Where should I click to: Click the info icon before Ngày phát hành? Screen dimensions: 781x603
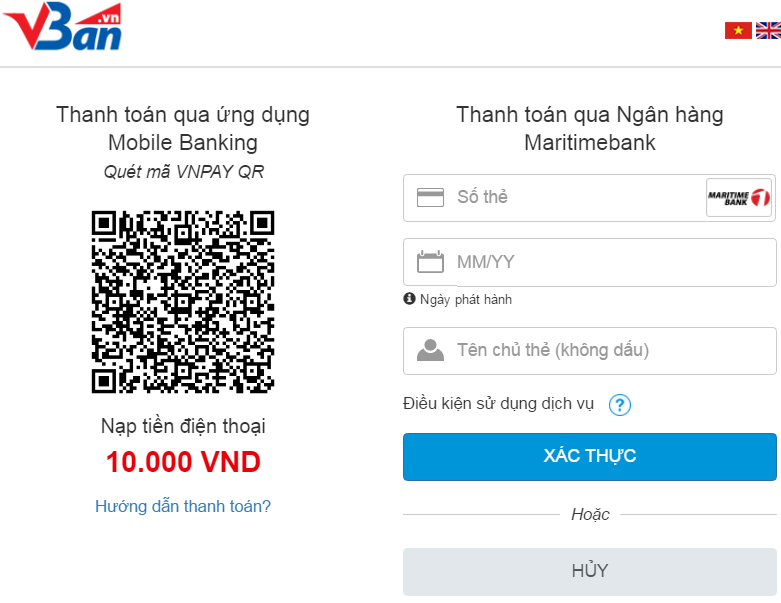tap(409, 299)
